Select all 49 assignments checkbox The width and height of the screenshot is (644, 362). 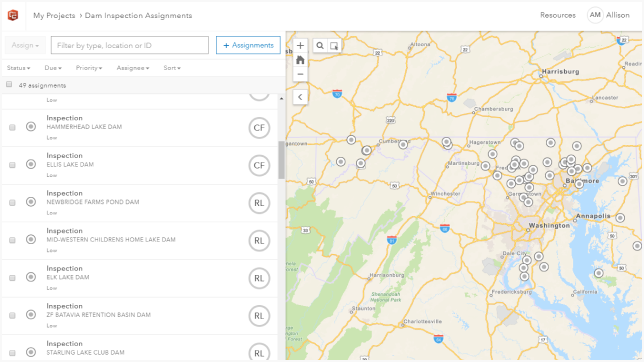click(9, 85)
